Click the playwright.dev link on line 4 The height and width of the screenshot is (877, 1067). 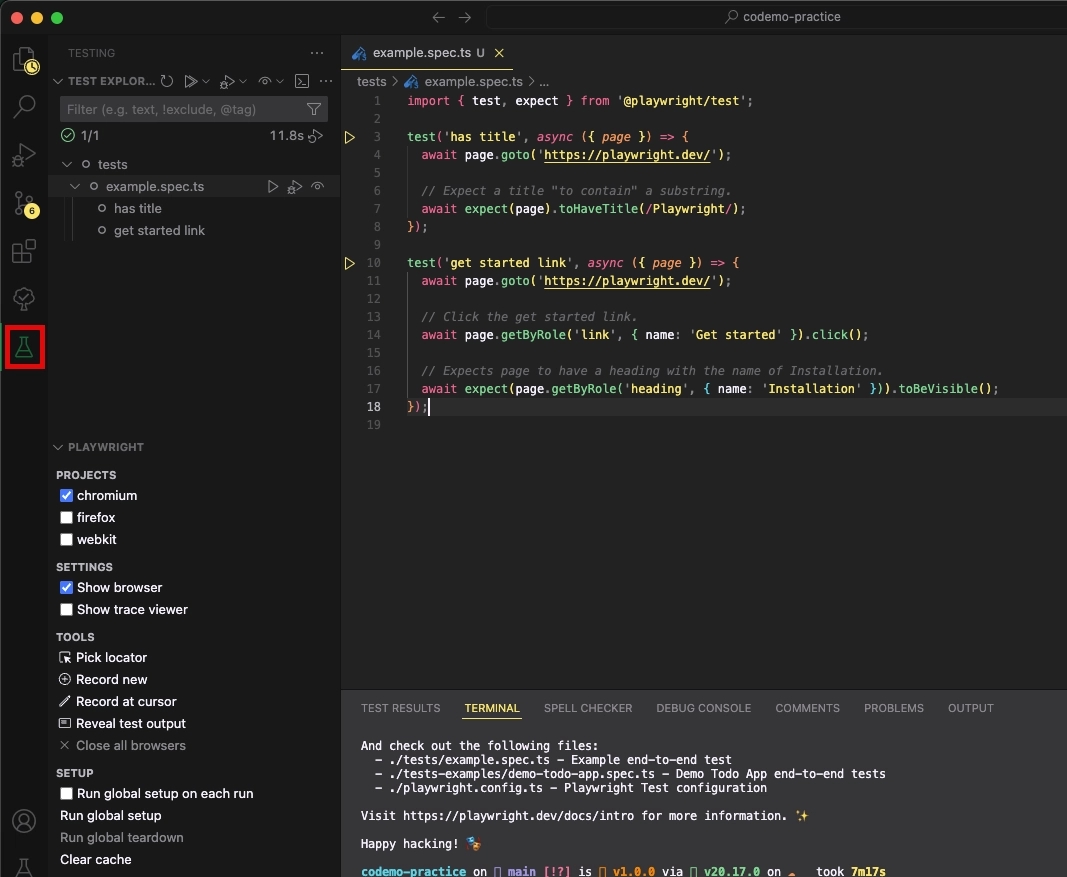627,155
